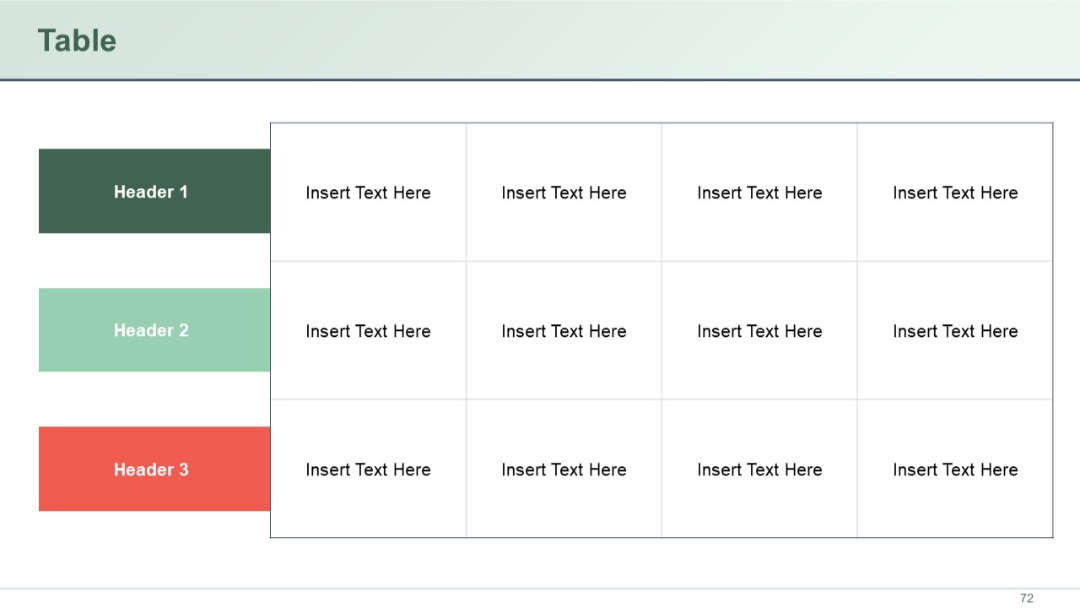Screen dimensions: 1080x608
Task: Click "Insert Text Here" in last Header 2 cell
Action: (955, 330)
